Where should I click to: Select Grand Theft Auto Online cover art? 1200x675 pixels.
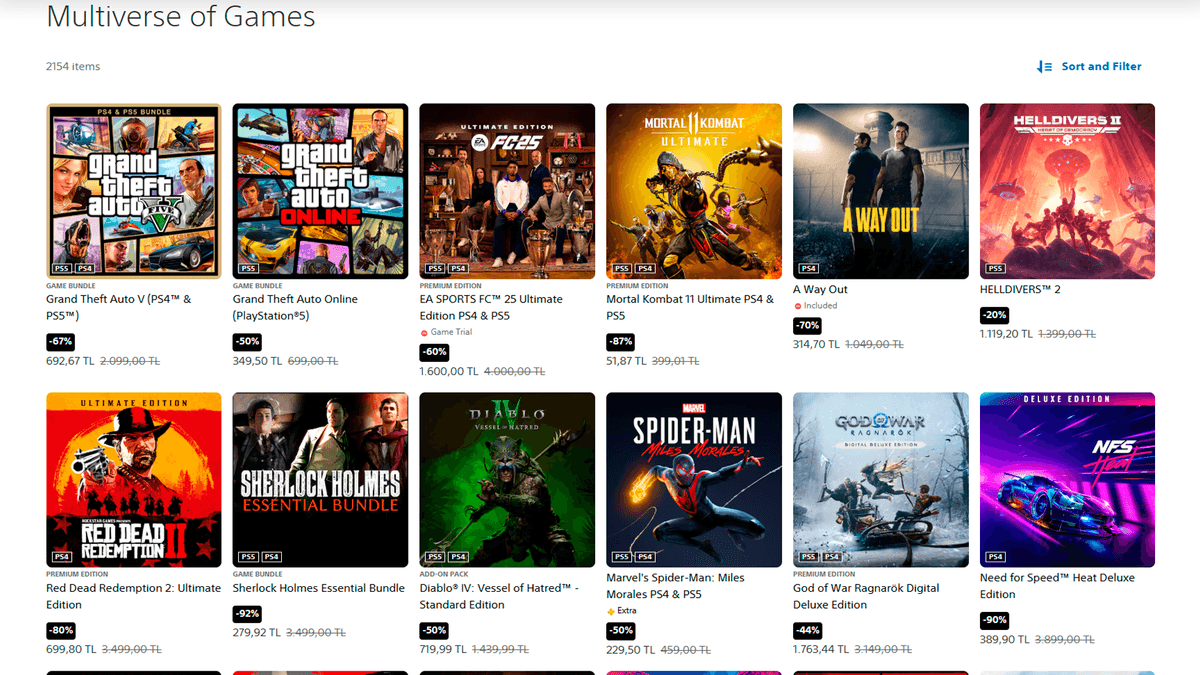click(x=320, y=190)
